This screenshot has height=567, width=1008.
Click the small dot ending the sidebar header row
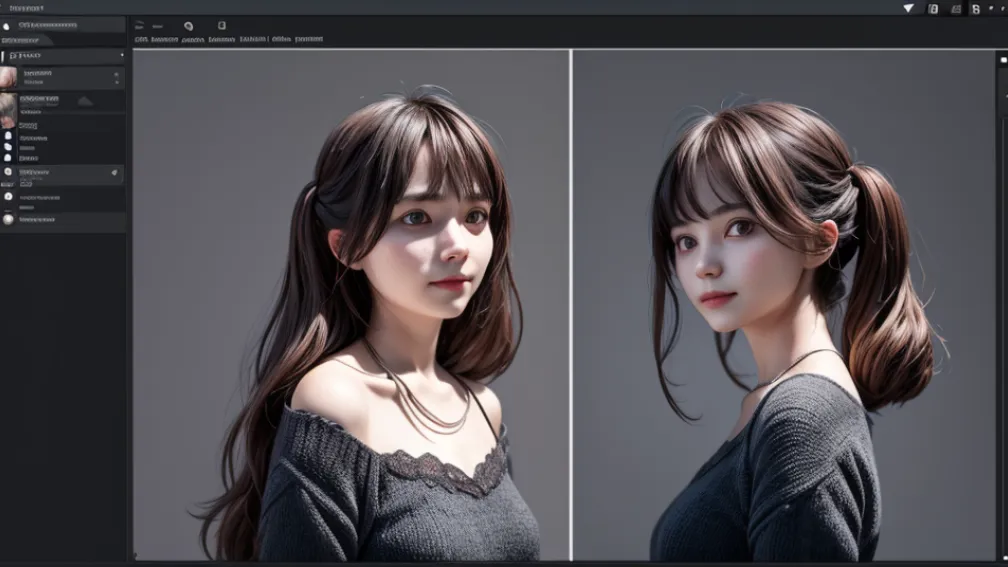click(x=122, y=55)
